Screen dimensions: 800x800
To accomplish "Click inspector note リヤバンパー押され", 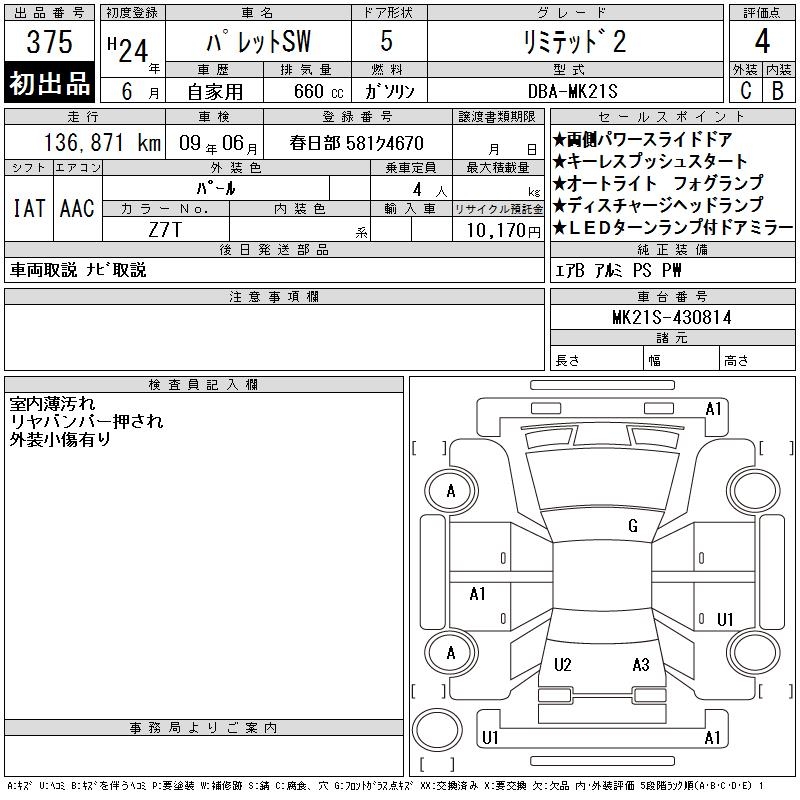I will pyautogui.click(x=86, y=421).
